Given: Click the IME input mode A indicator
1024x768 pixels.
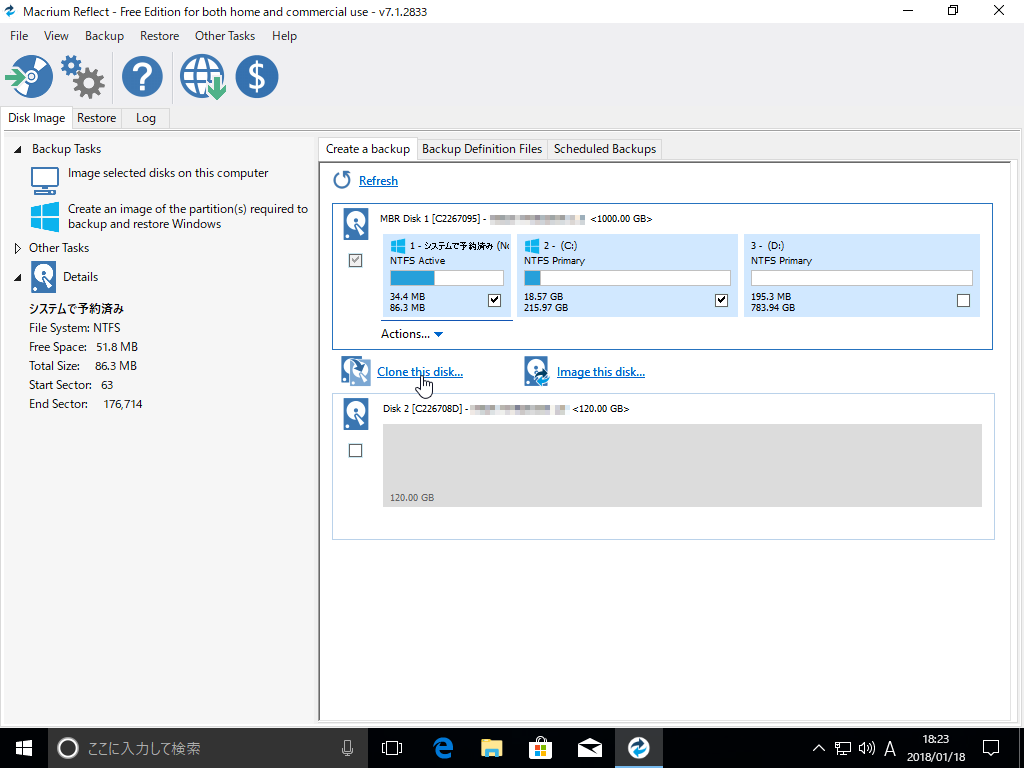Looking at the screenshot, I should [x=889, y=748].
